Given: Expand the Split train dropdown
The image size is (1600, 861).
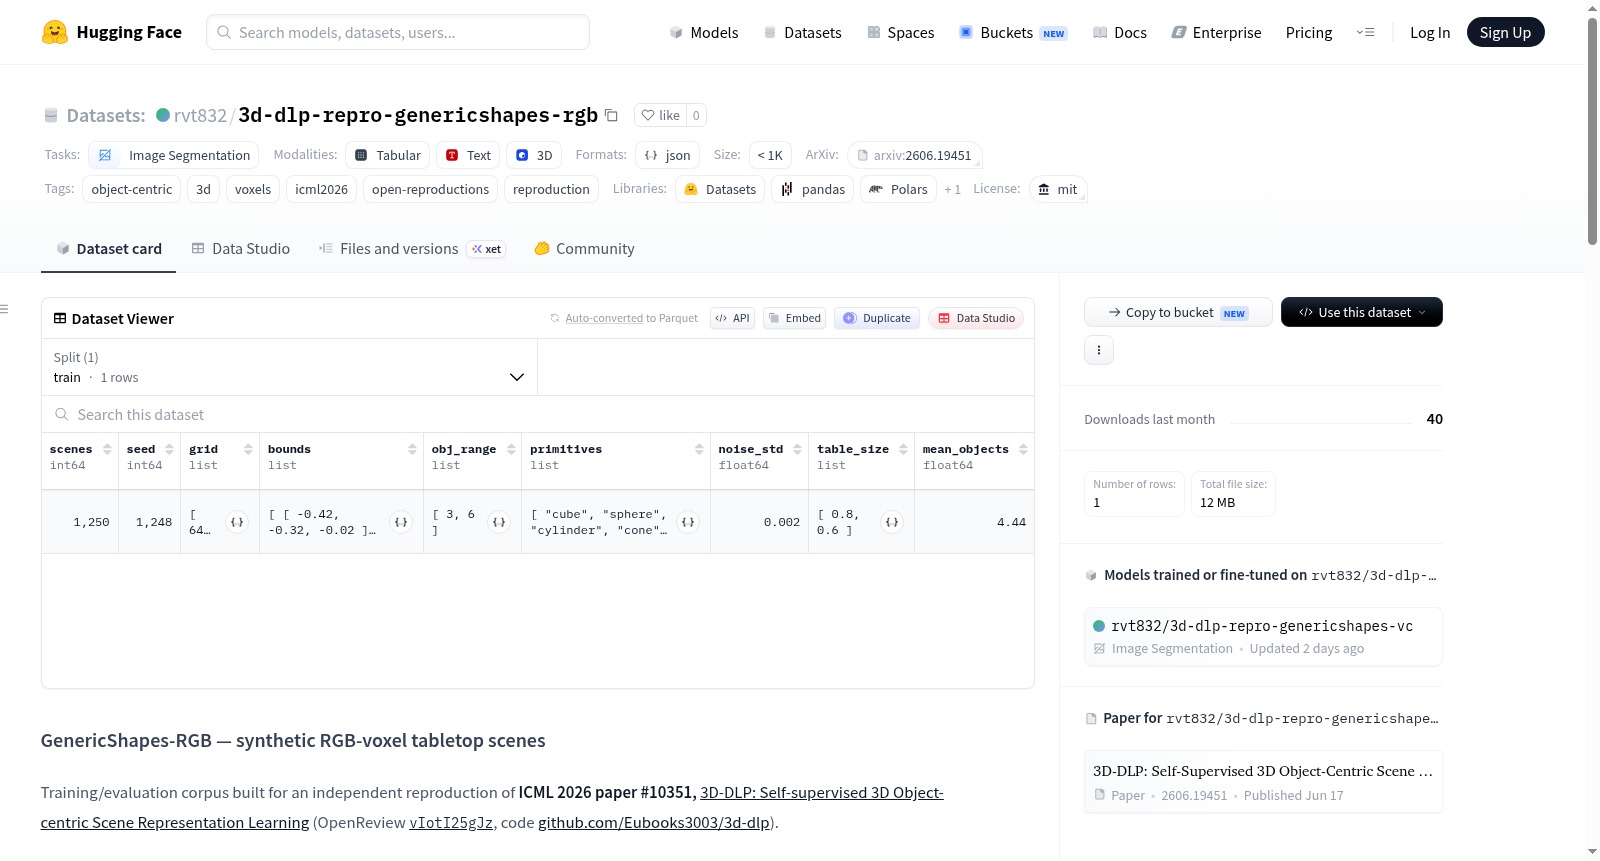Looking at the screenshot, I should point(289,367).
